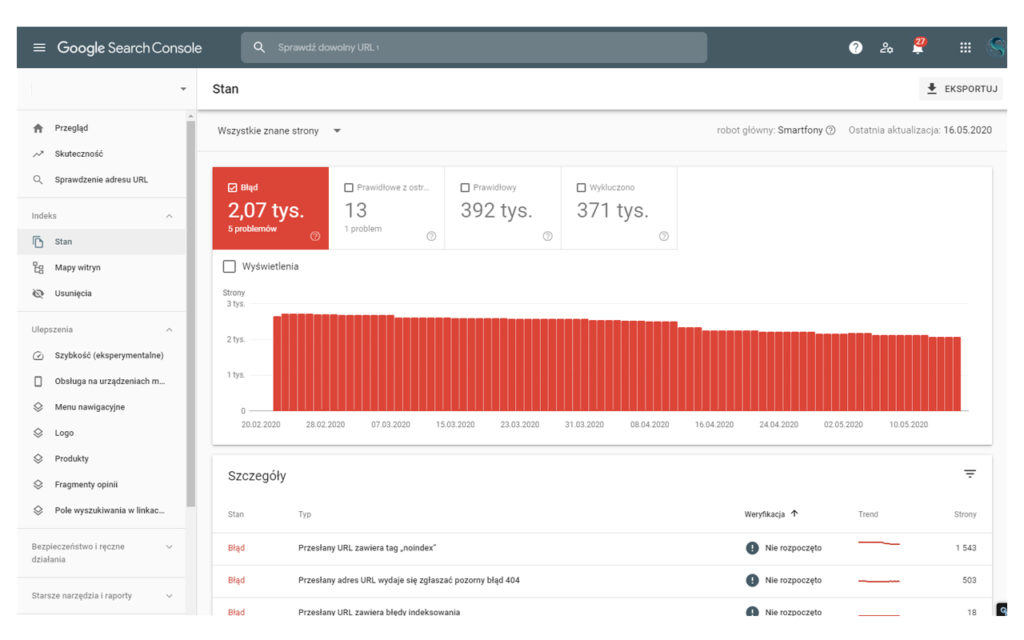Open users and permissions icon

[x=886, y=47]
